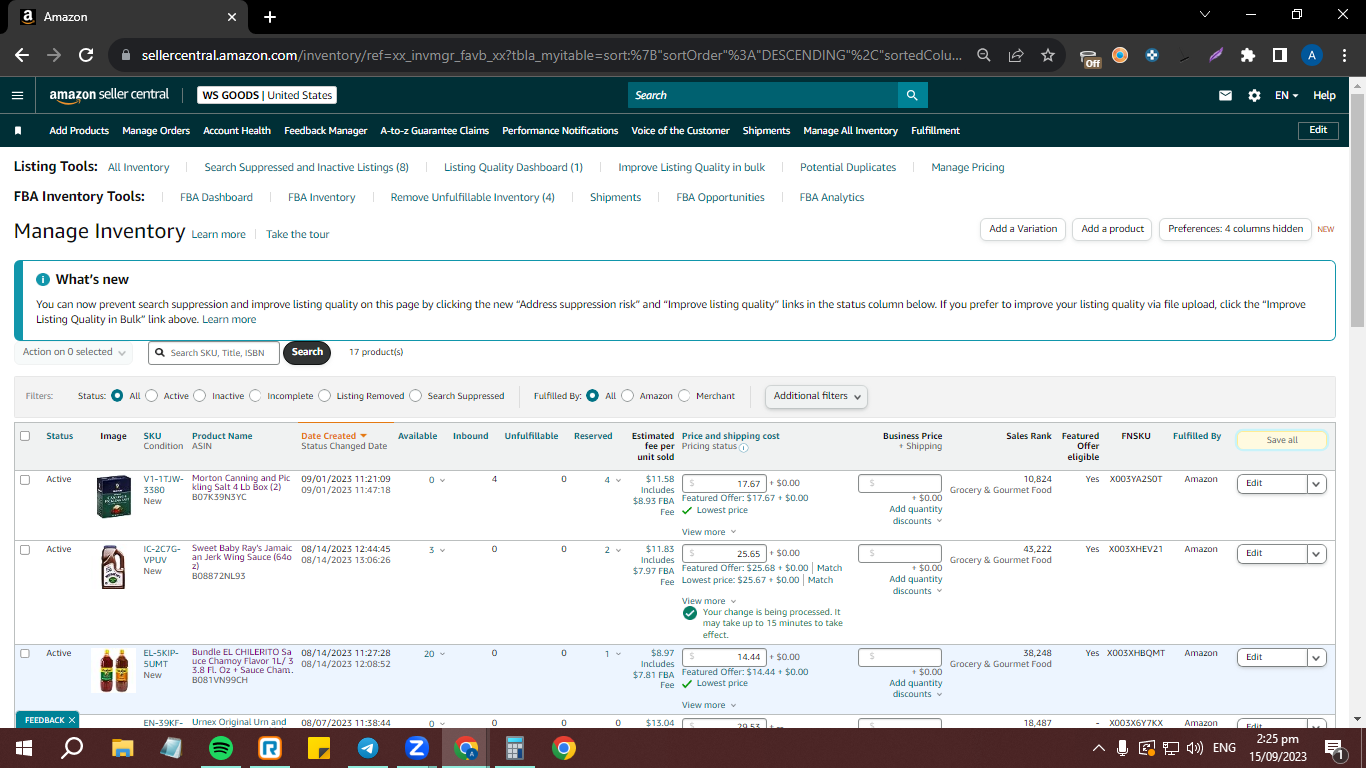Open Spotify from the taskbar
The height and width of the screenshot is (768, 1366).
coord(221,748)
